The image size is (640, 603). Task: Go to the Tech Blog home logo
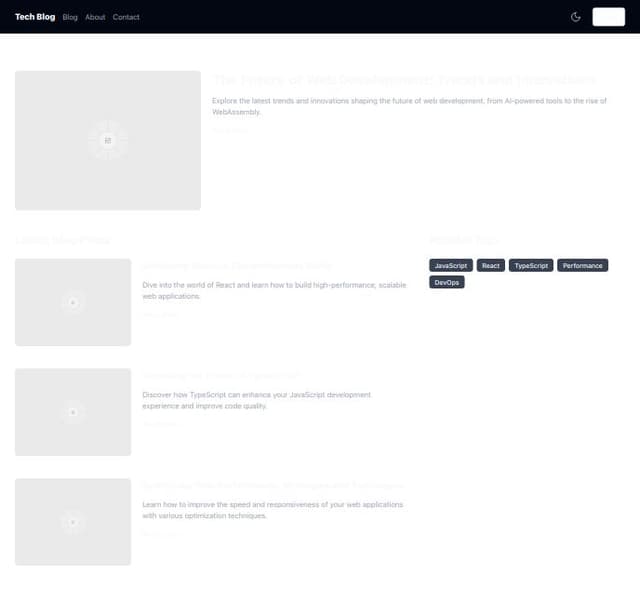35,17
